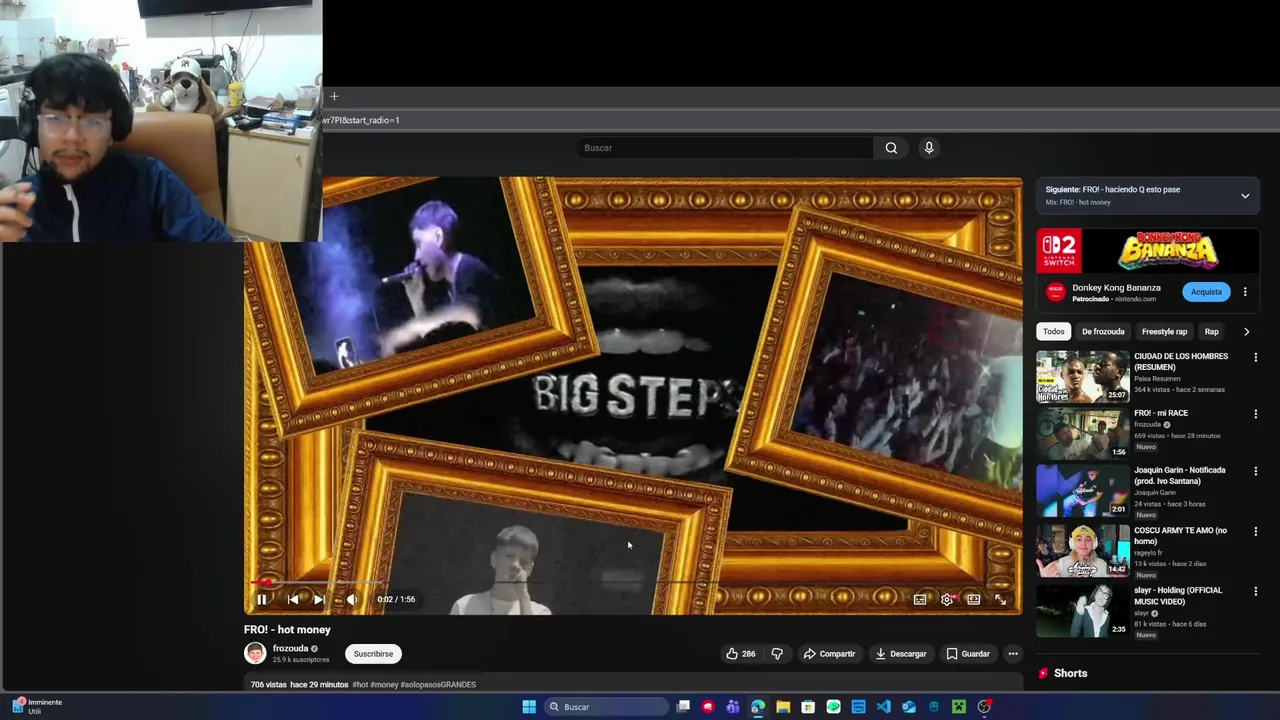This screenshot has width=1280, height=720.
Task: Open options for CIUDAD DE LOS HOMBRES
Action: click(x=1256, y=357)
